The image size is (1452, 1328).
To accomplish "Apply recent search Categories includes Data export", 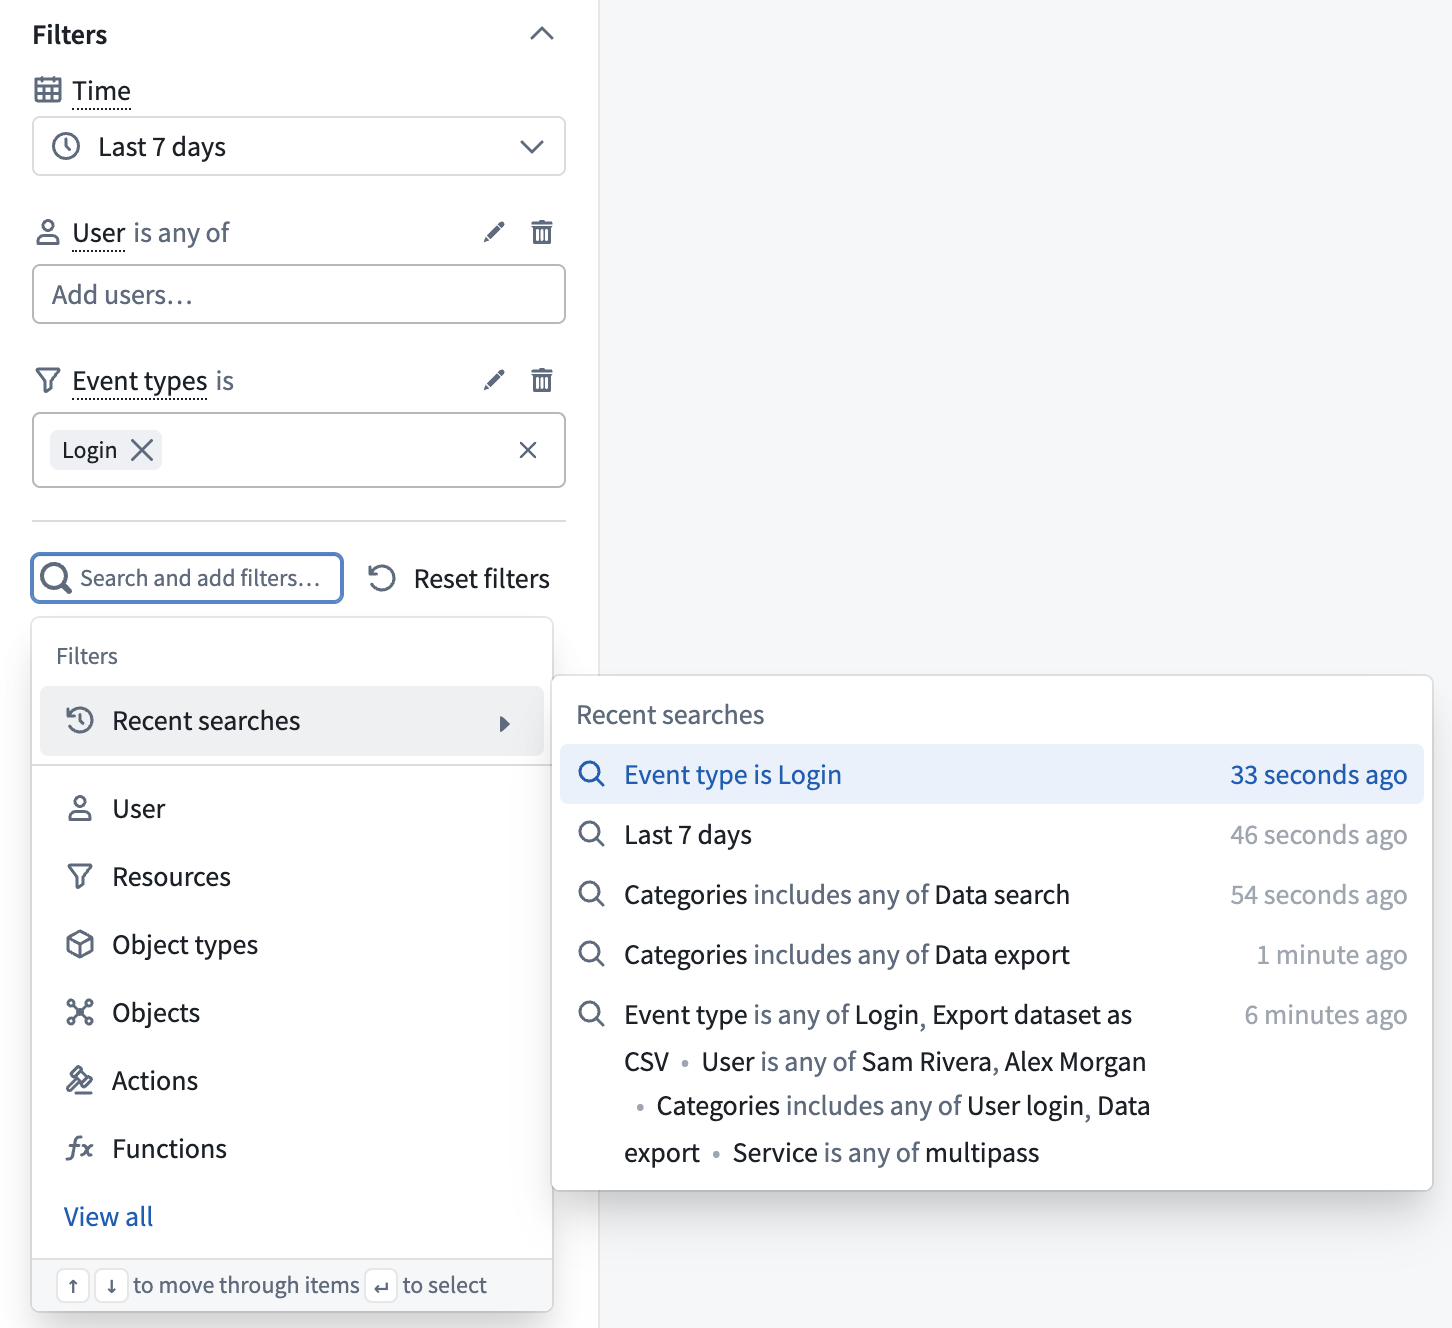I will [x=992, y=954].
